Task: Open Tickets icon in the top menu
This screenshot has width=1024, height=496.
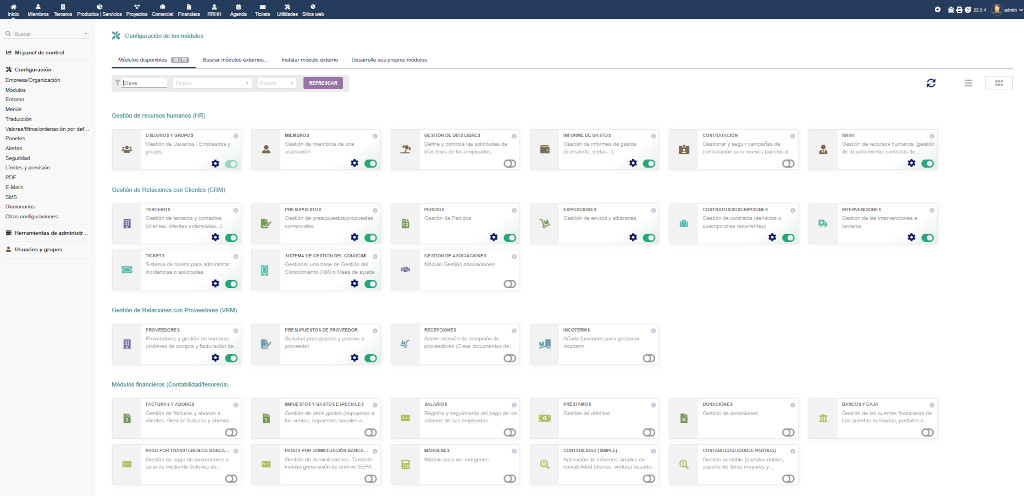Action: pyautogui.click(x=260, y=11)
